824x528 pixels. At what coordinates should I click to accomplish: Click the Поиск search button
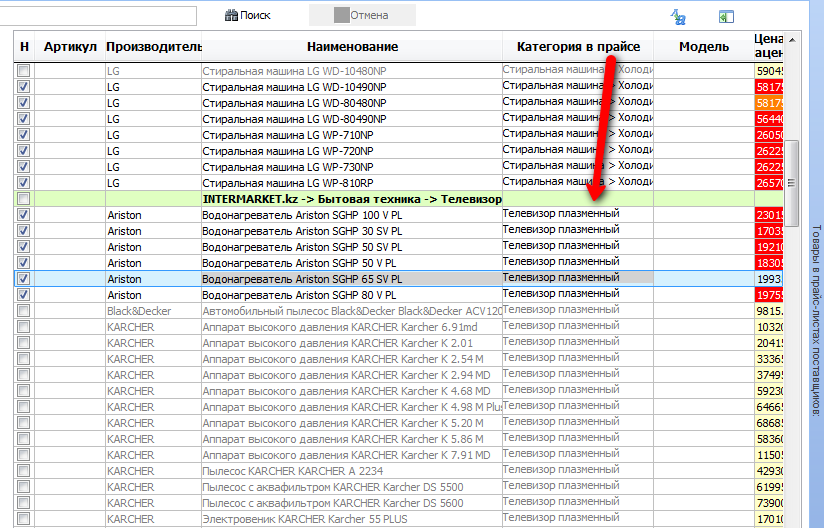point(248,15)
